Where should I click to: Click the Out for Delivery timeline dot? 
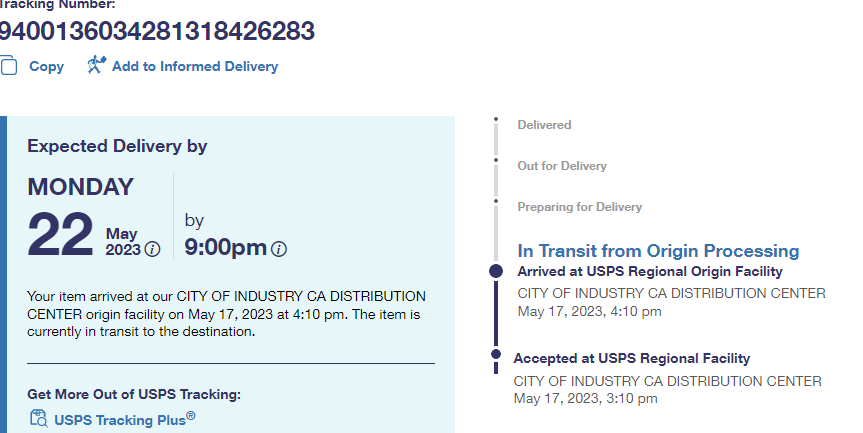tap(496, 160)
